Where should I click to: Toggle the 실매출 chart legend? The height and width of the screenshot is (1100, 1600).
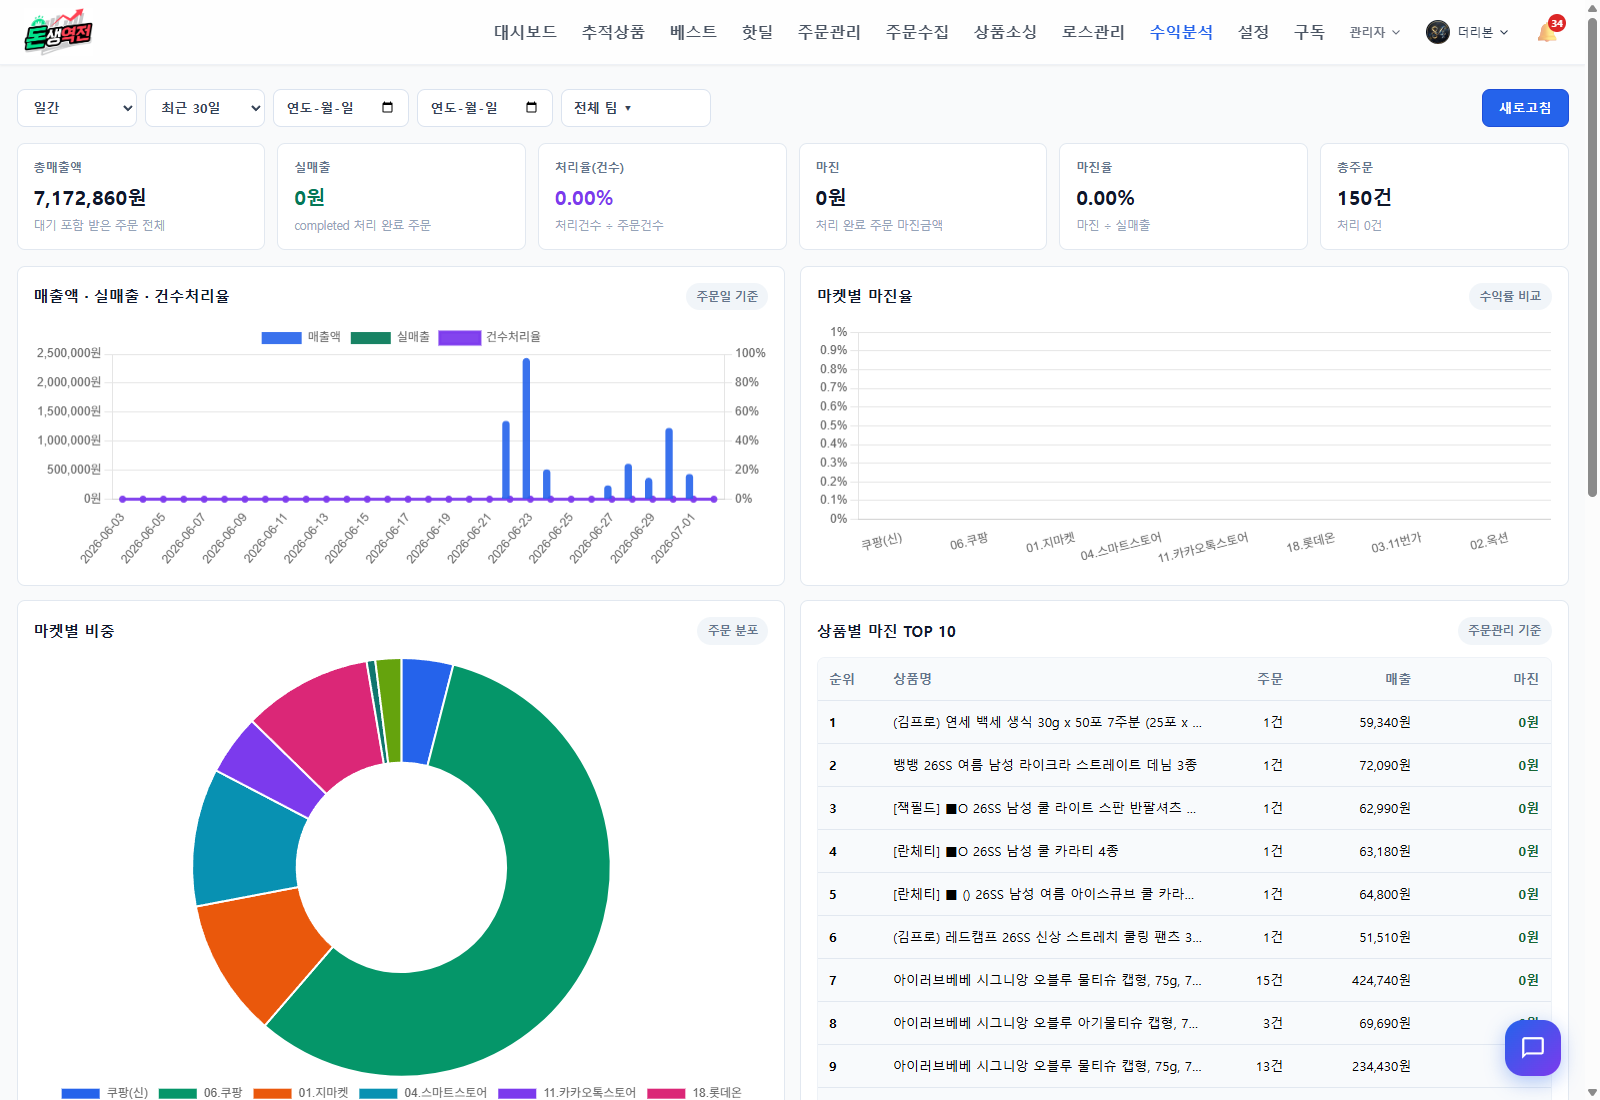click(x=390, y=337)
